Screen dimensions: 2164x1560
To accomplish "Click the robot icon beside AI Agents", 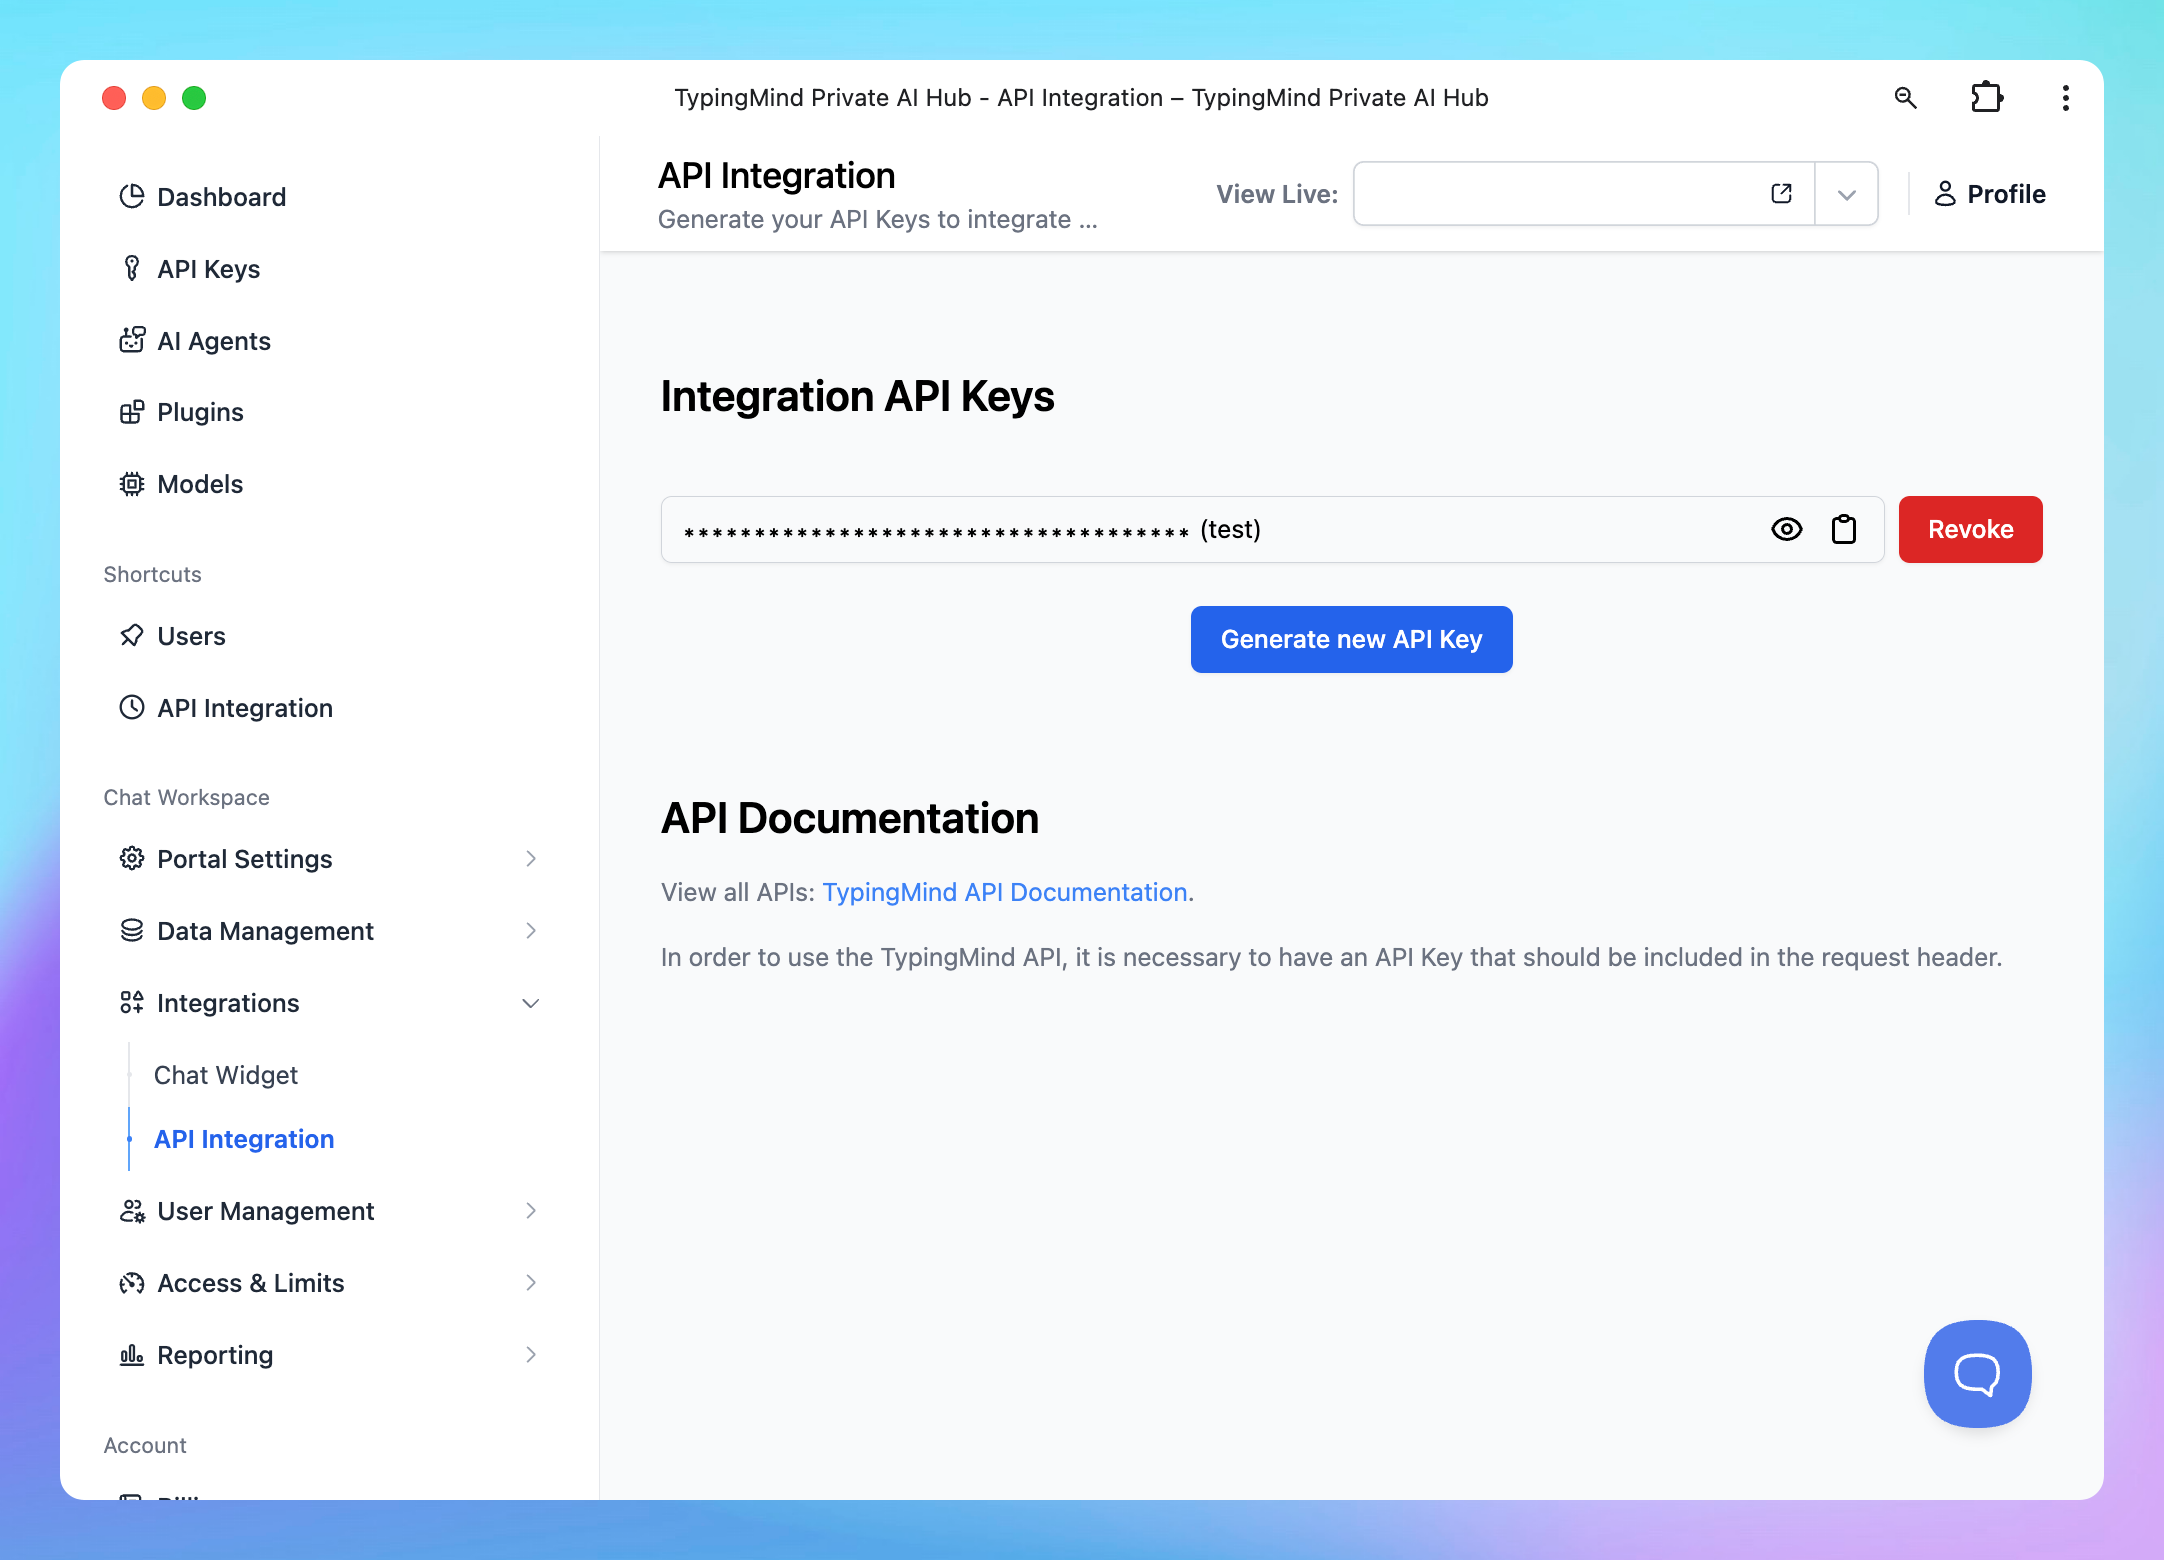I will (132, 340).
